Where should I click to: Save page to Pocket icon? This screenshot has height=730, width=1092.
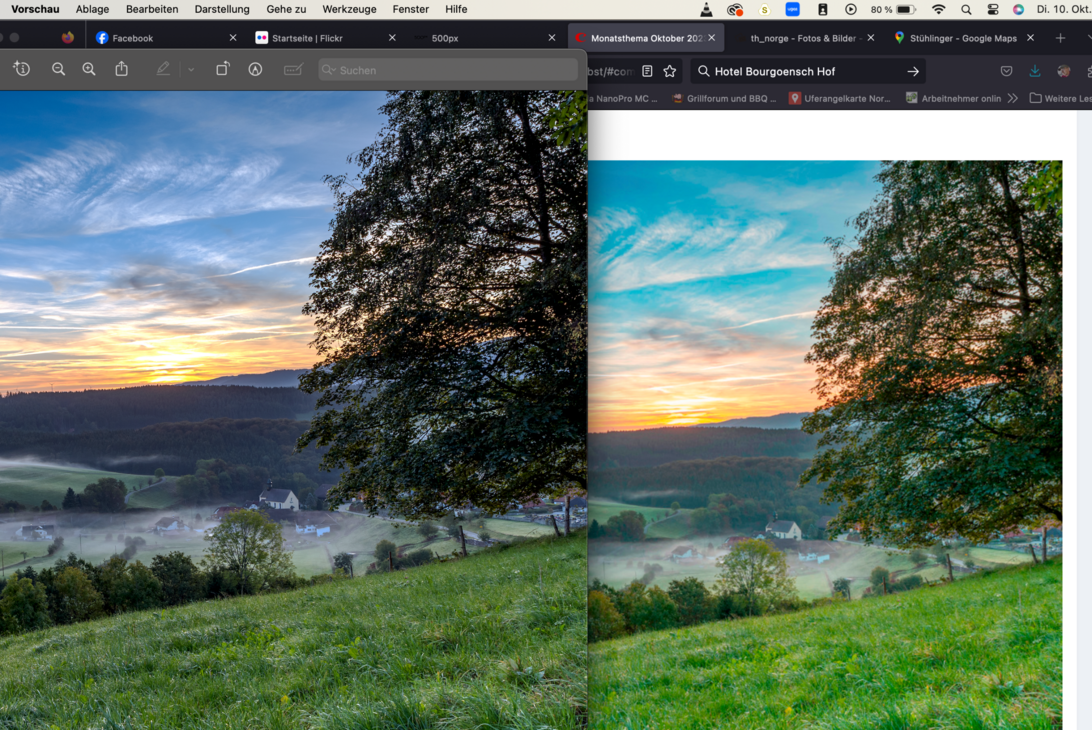coord(1006,71)
